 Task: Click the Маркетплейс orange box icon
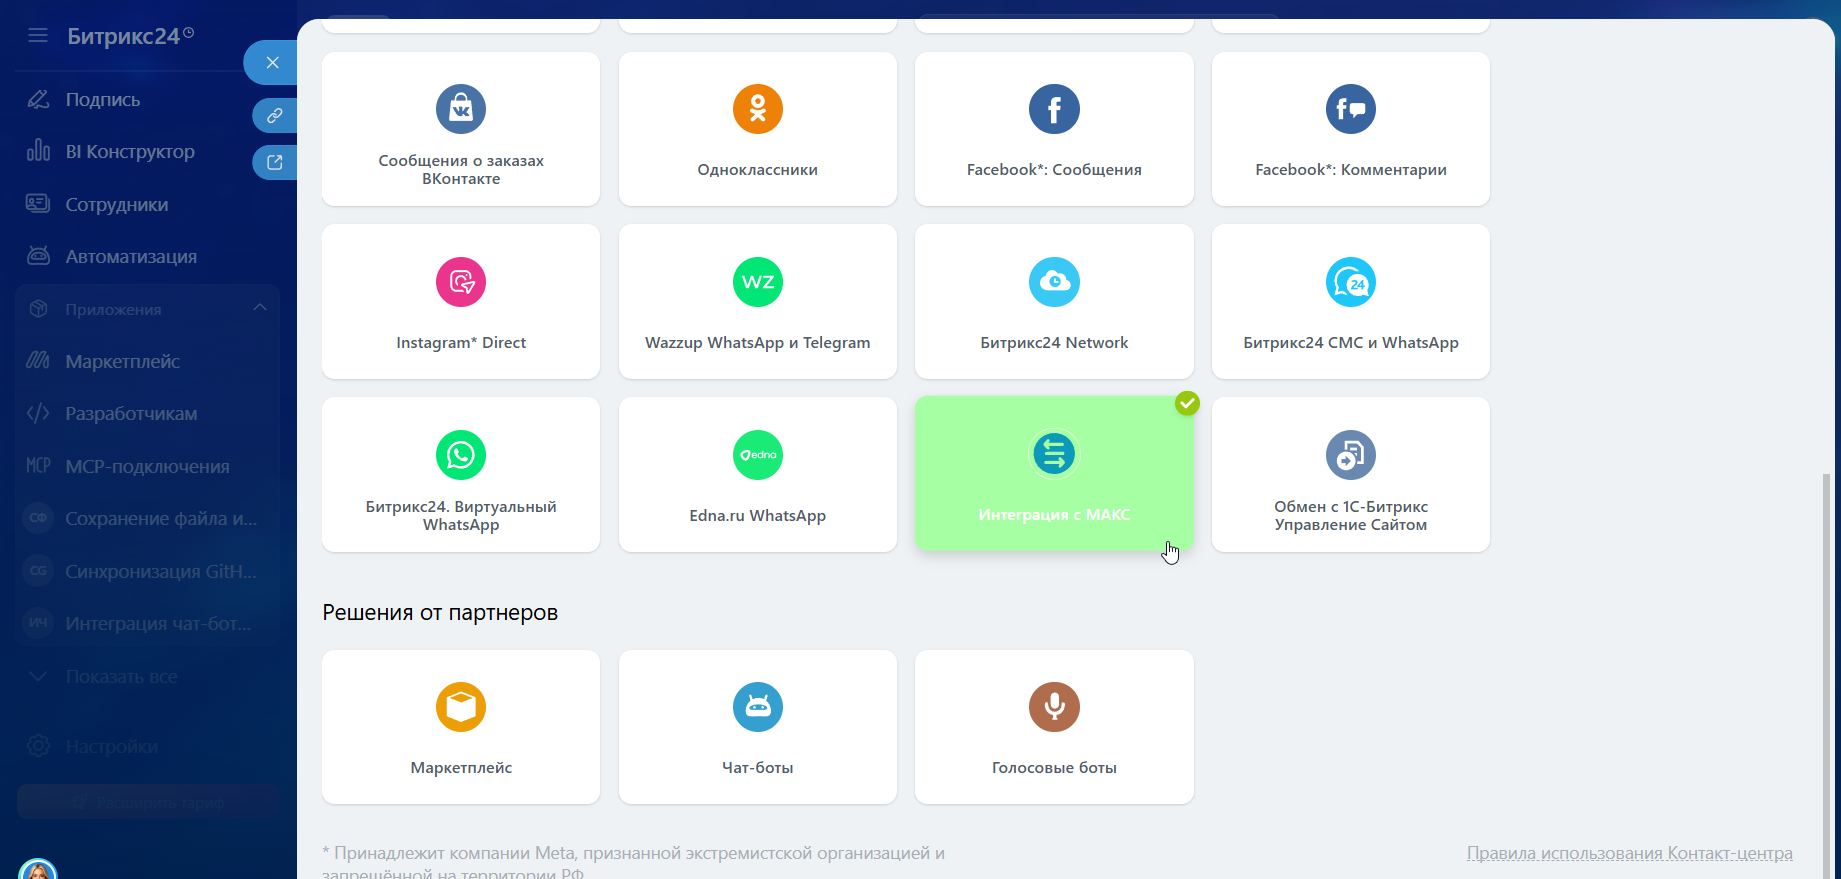[461, 707]
